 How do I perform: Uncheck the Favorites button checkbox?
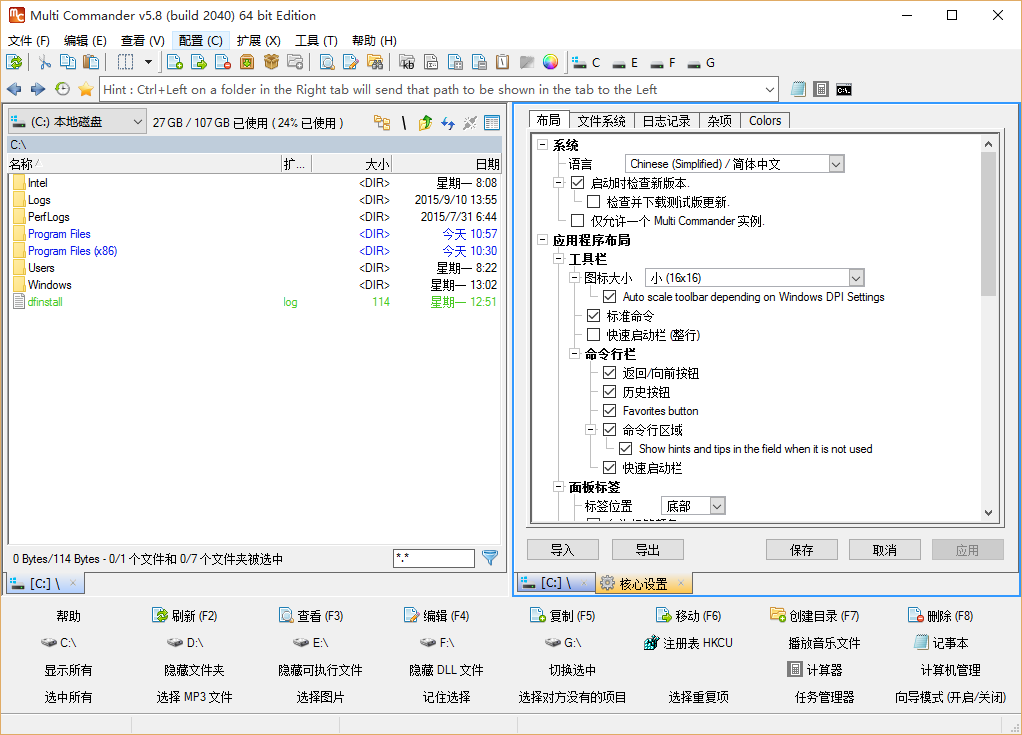(x=609, y=411)
